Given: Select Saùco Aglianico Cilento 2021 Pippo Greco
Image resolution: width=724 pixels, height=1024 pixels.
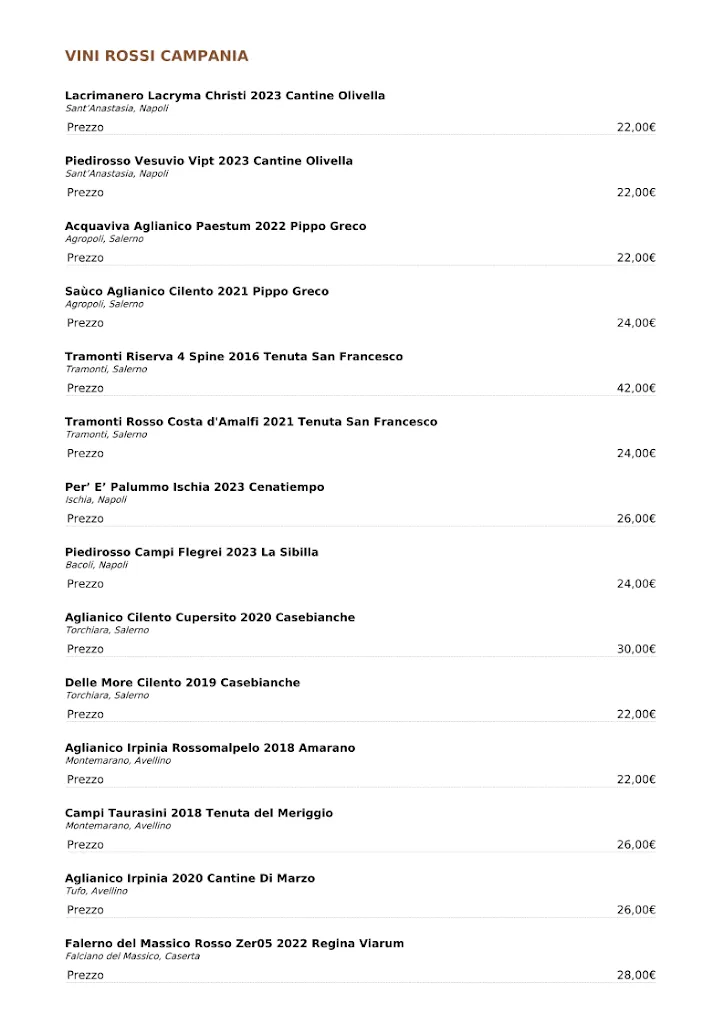Looking at the screenshot, I should pyautogui.click(x=197, y=292).
